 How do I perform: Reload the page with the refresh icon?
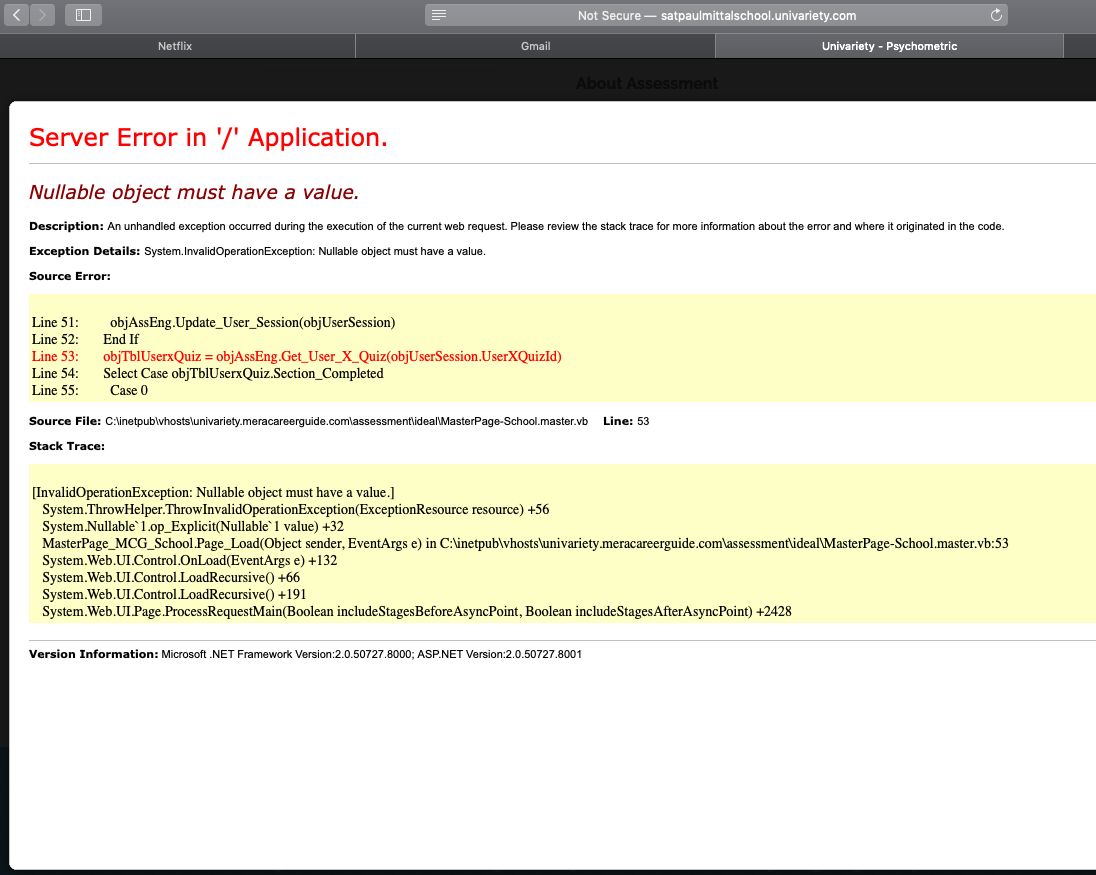[x=996, y=15]
